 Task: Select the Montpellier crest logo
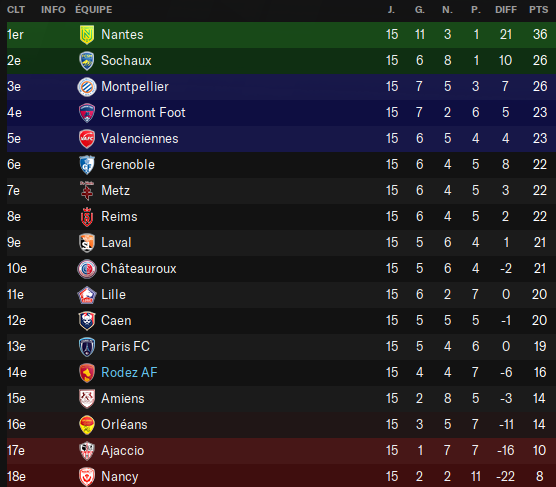point(87,87)
